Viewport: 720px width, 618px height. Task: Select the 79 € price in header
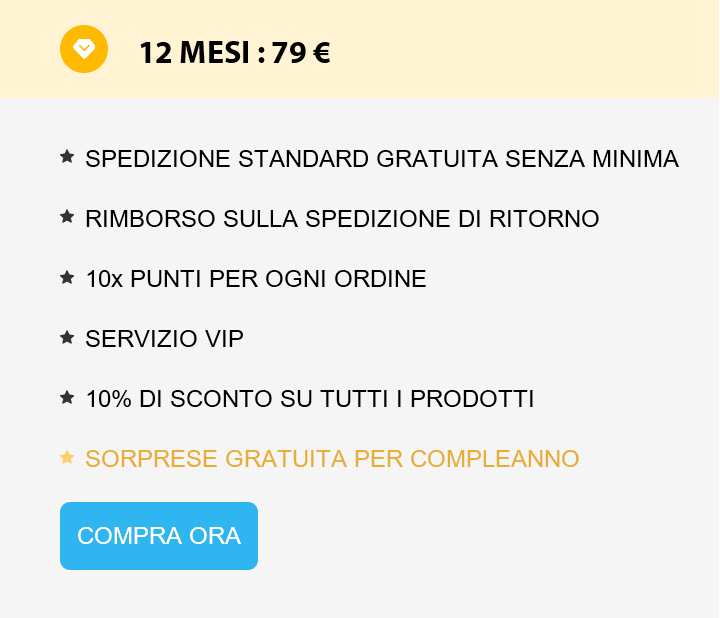(x=301, y=53)
